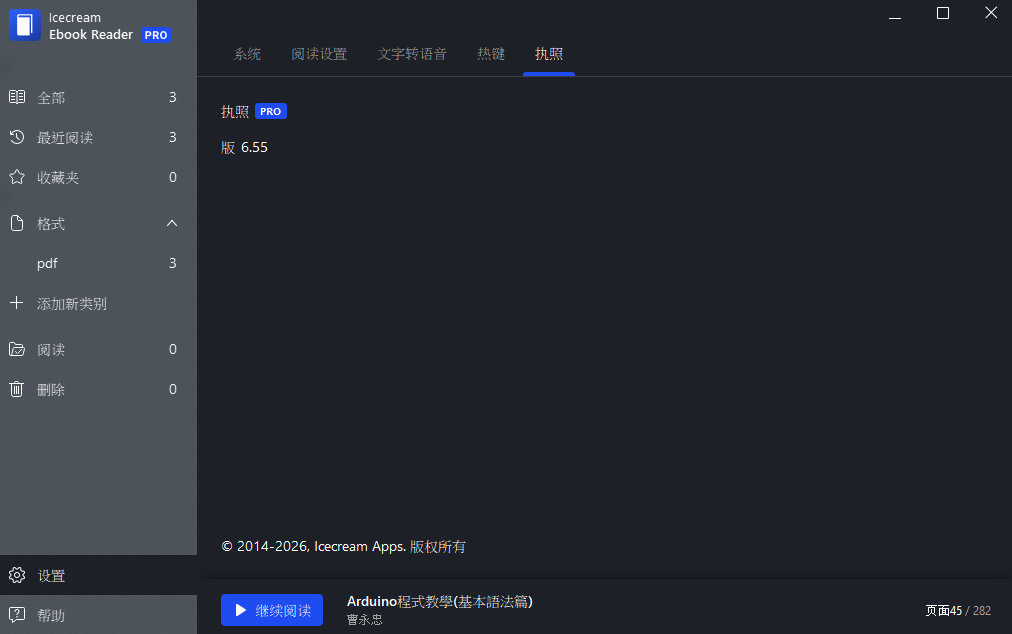Viewport: 1012px width, 634px height.
Task: Click the count 3 in the pdf row
Action: pos(172,263)
